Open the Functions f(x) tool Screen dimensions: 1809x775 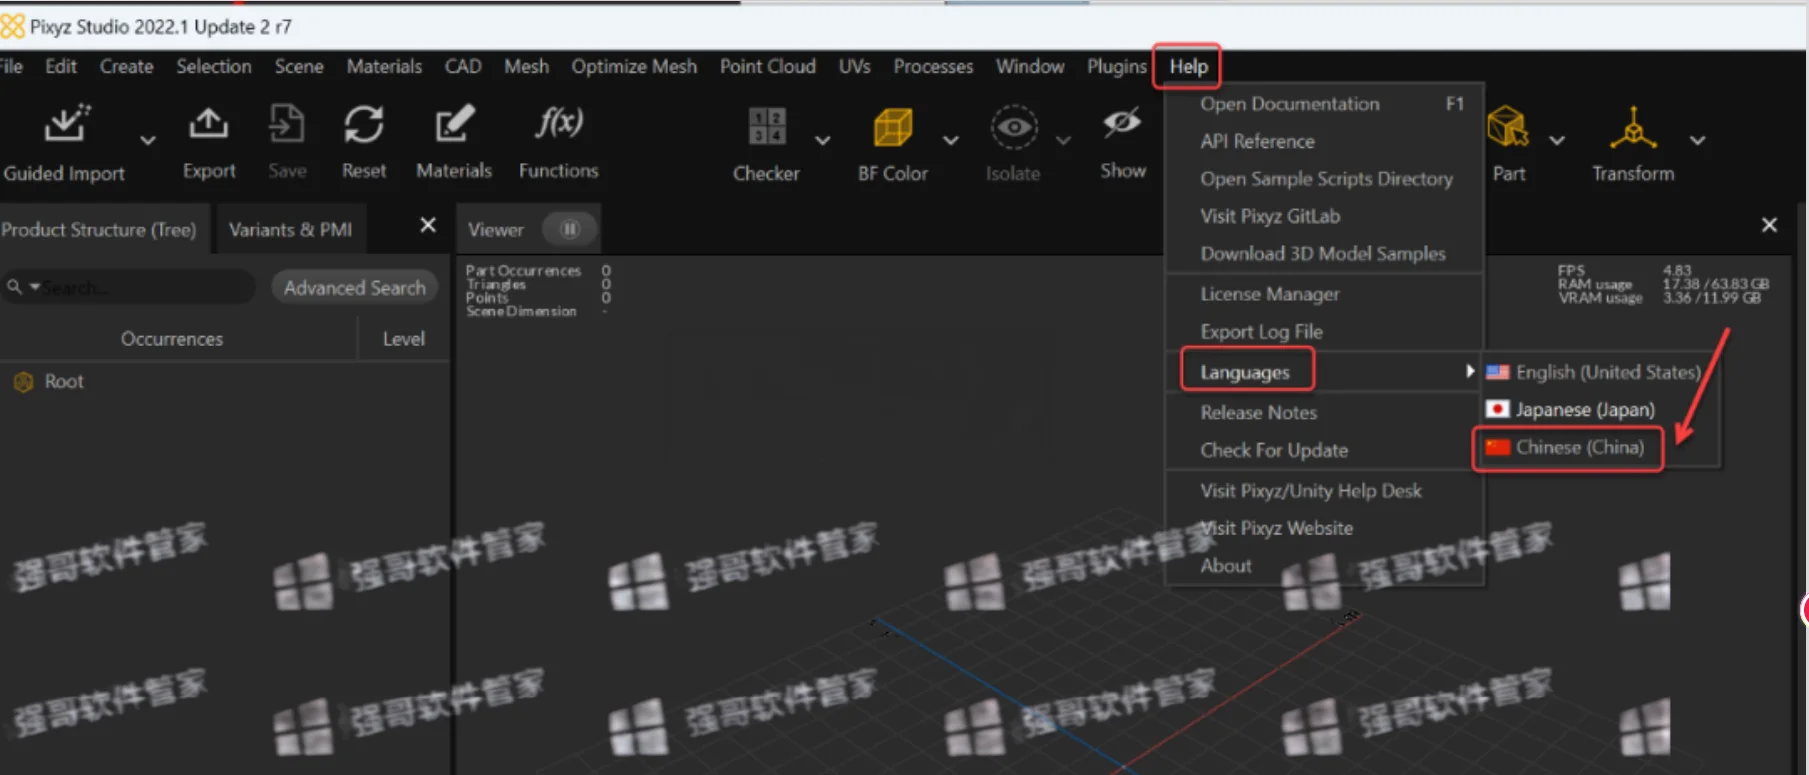click(559, 123)
